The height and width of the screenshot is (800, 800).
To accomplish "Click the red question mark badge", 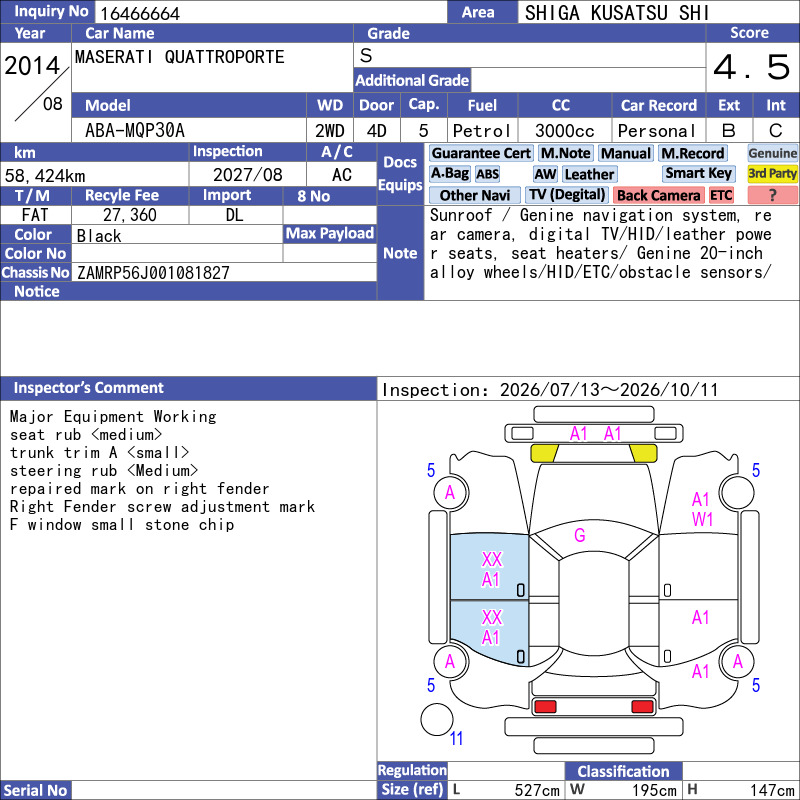I will tap(772, 195).
